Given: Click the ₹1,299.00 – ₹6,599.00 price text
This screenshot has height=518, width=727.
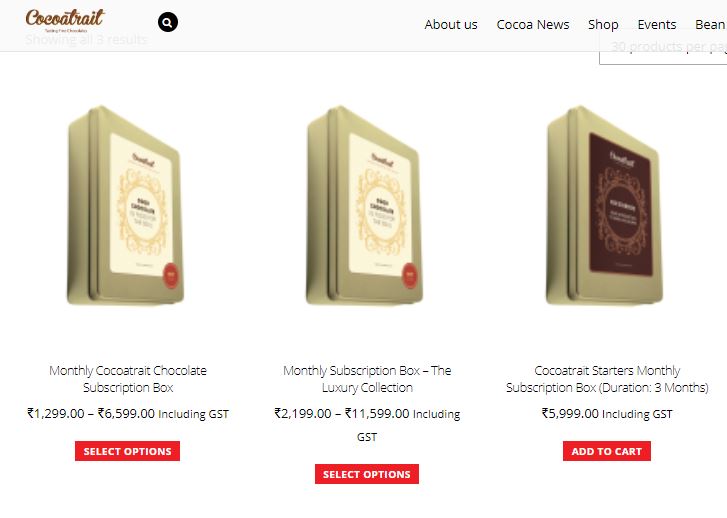Looking at the screenshot, I should tap(91, 414).
